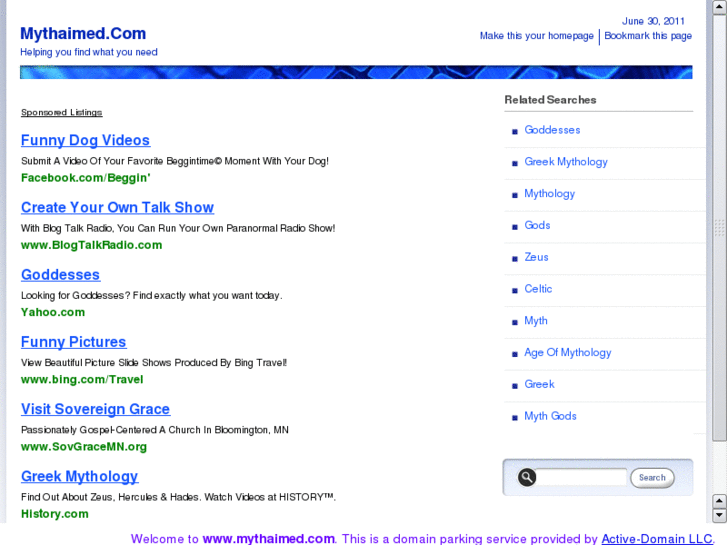Click the June 30, 2011 date
Screen dimensions: 727x545
(653, 21)
